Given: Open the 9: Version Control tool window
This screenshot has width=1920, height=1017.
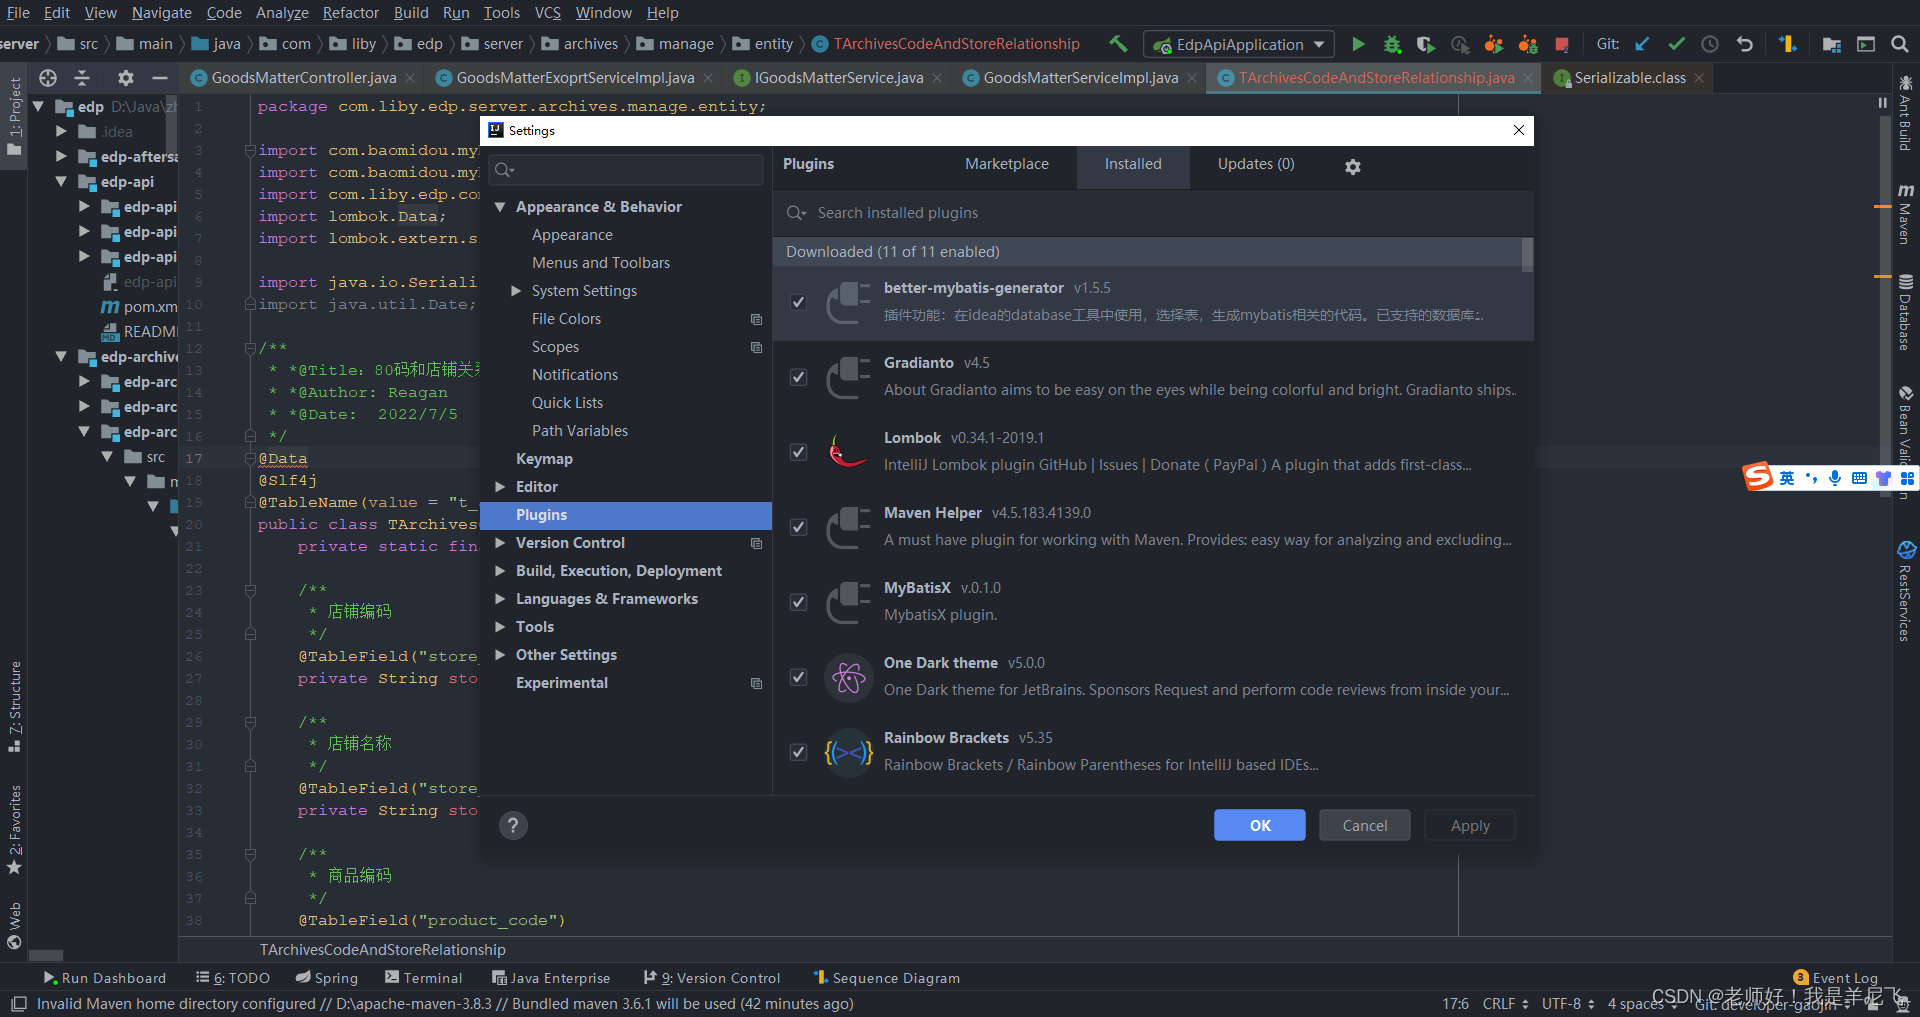Looking at the screenshot, I should pos(712,978).
